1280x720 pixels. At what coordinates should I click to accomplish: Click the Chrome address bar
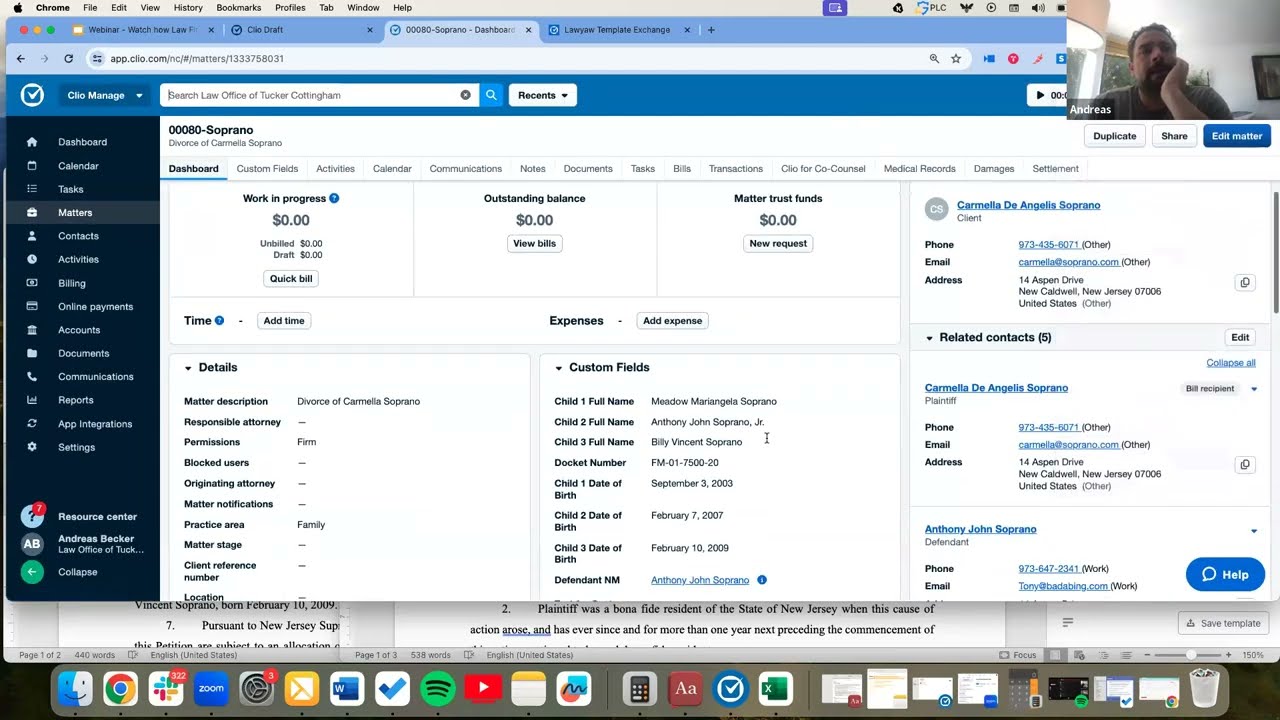(510, 59)
